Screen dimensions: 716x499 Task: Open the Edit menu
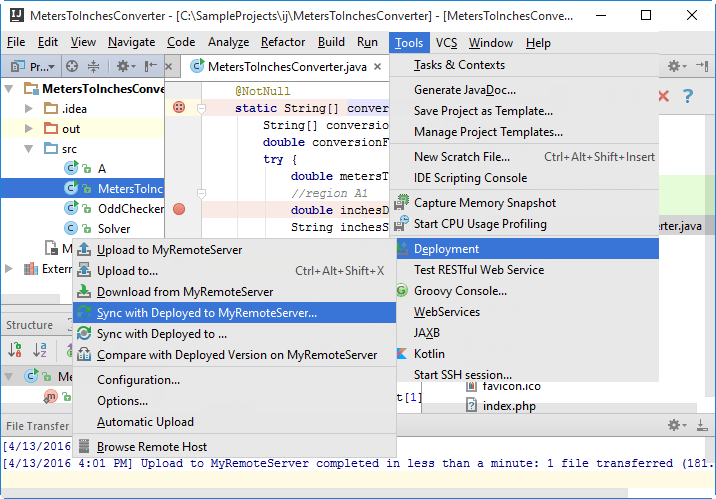[x=47, y=42]
